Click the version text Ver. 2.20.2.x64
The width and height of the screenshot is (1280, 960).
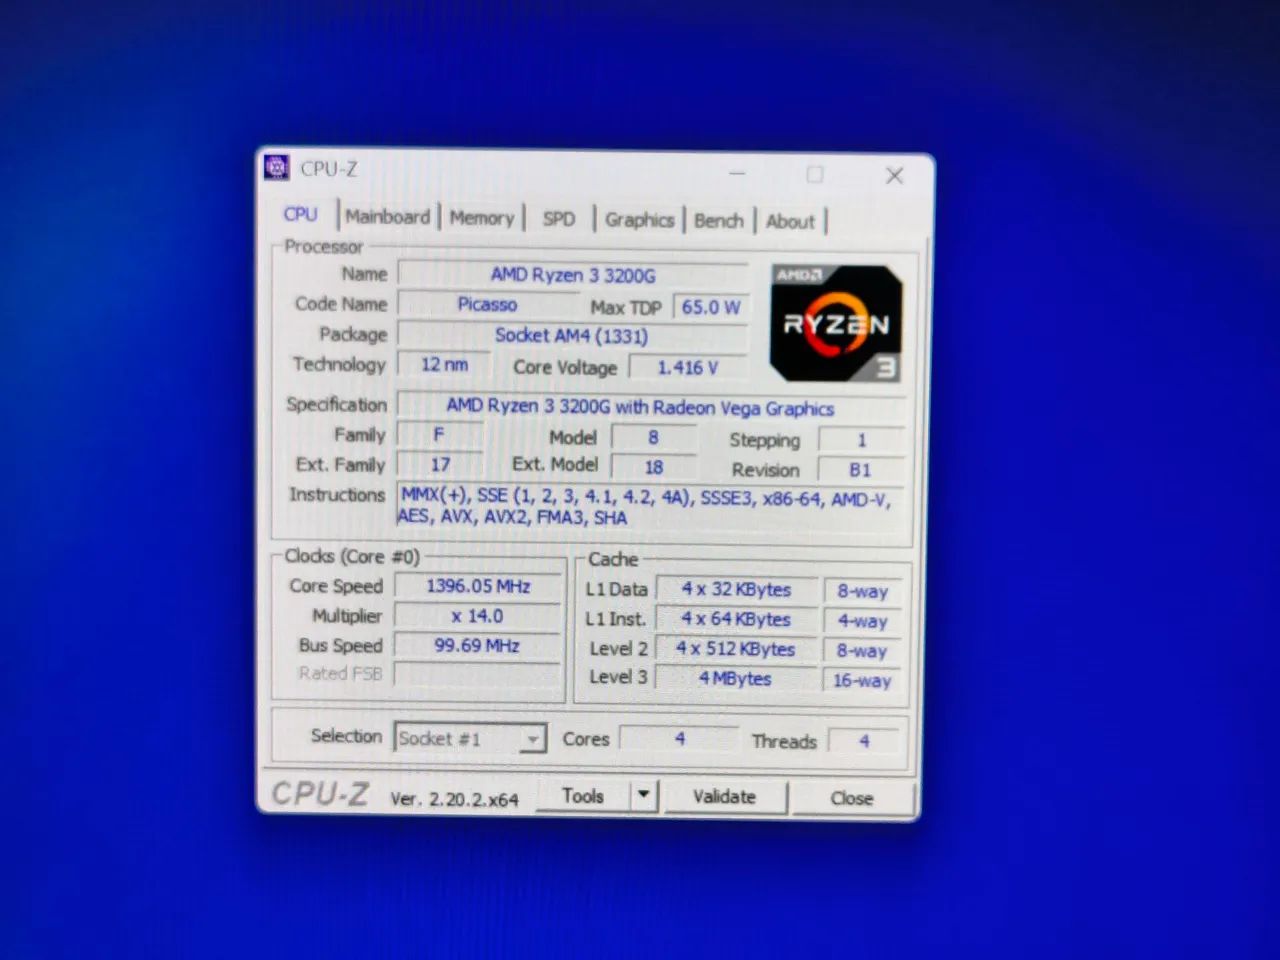click(454, 799)
